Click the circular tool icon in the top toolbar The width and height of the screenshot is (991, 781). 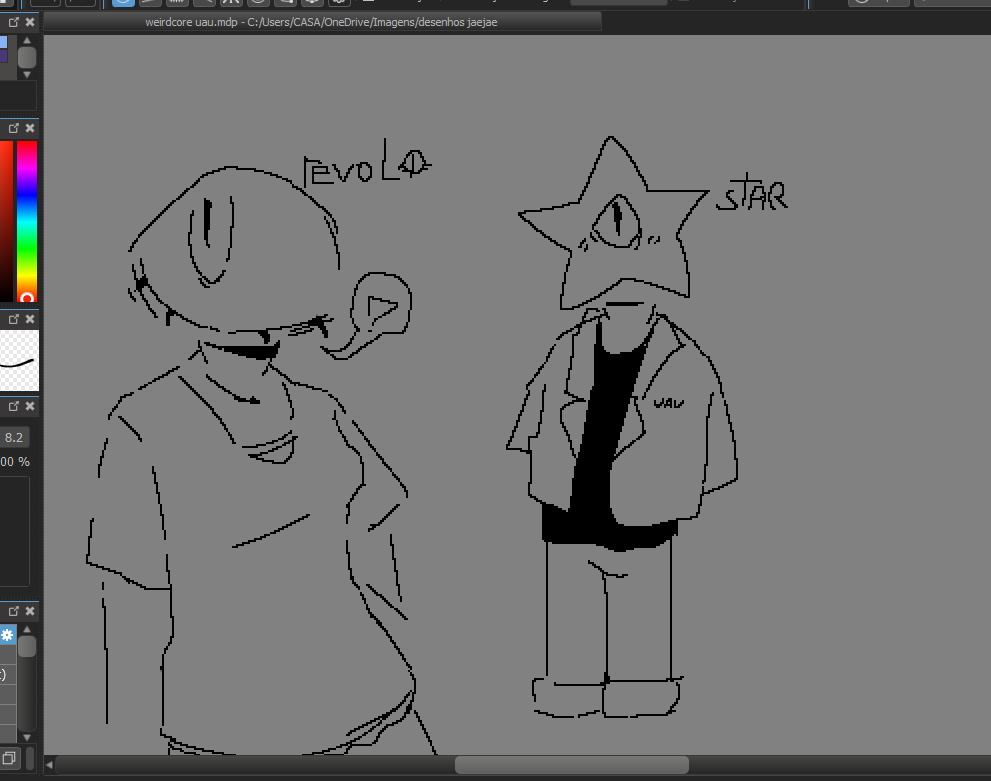tap(258, 3)
